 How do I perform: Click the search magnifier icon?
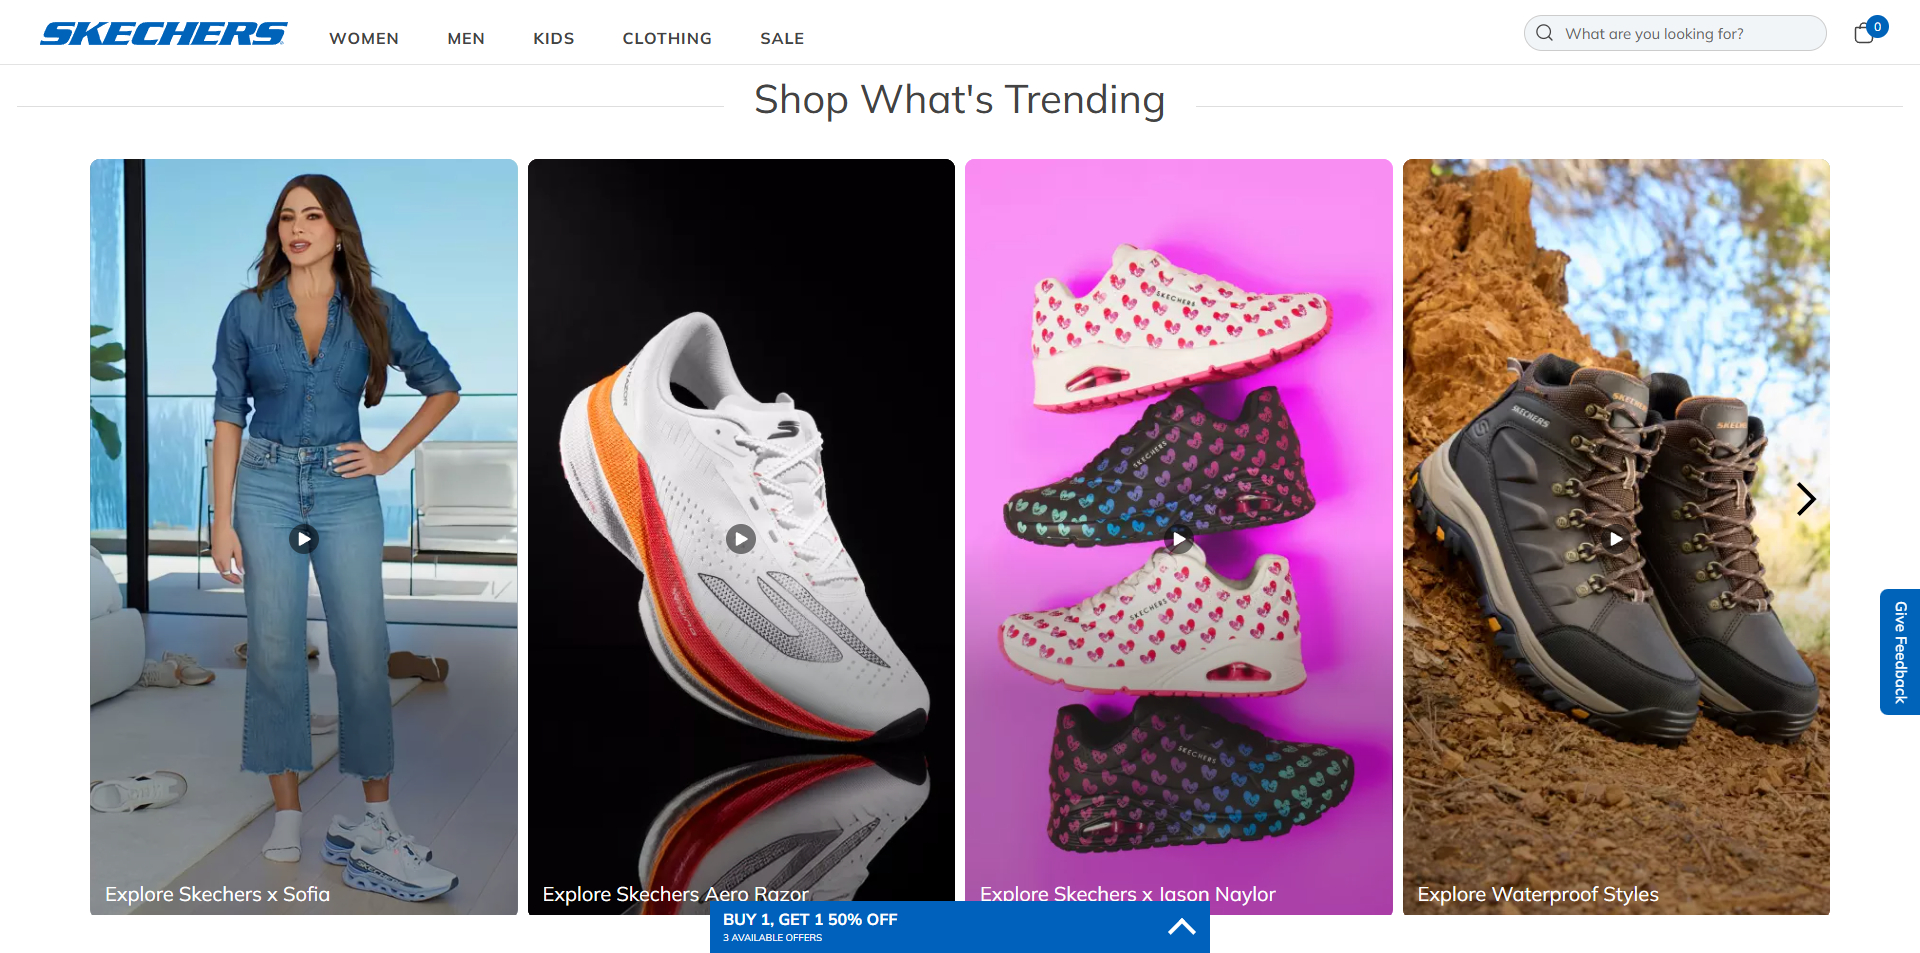[1545, 33]
